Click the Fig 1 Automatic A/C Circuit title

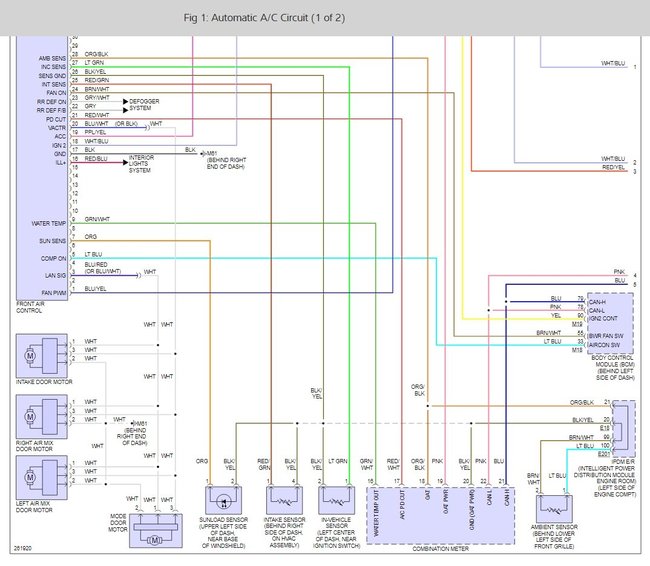[264, 18]
